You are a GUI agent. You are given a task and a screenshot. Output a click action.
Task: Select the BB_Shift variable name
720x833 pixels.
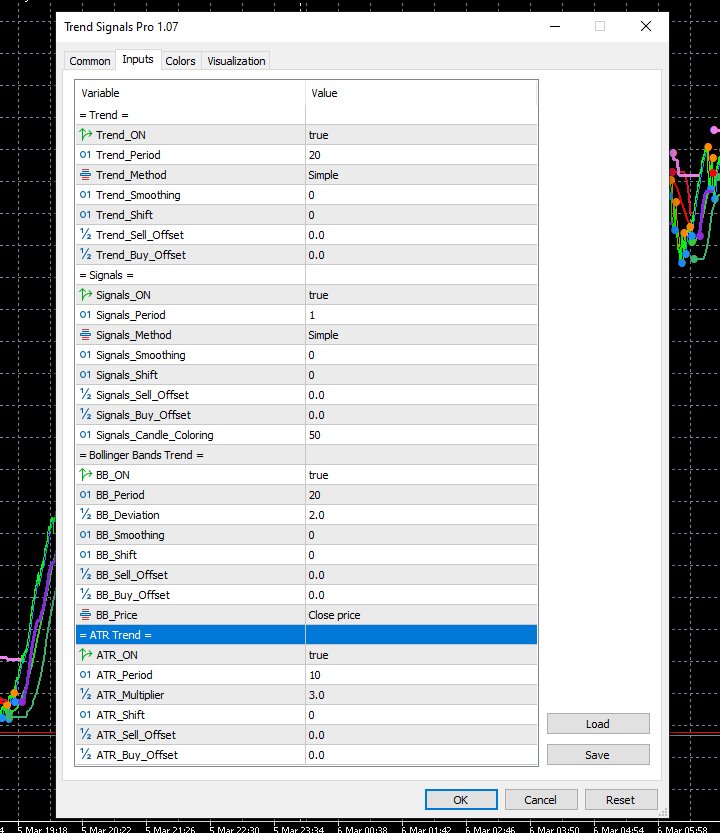[116, 555]
